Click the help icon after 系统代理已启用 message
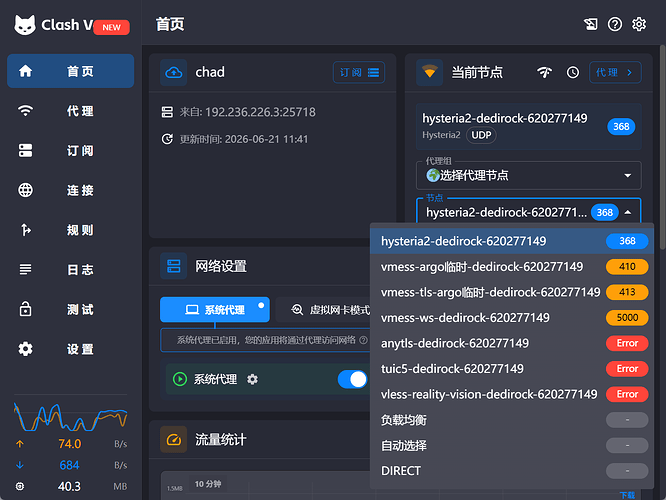 pos(363,340)
